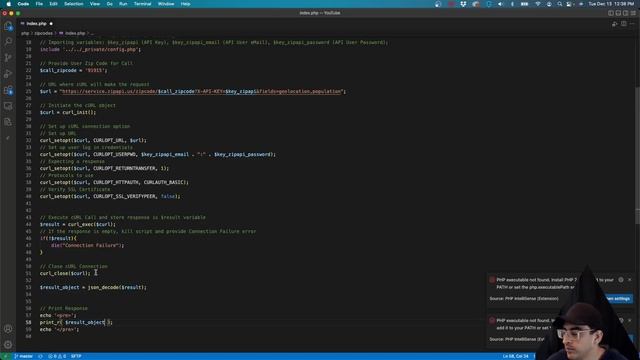This screenshot has width=640, height=360.
Task: Click the master branch status item
Action: click(24, 356)
